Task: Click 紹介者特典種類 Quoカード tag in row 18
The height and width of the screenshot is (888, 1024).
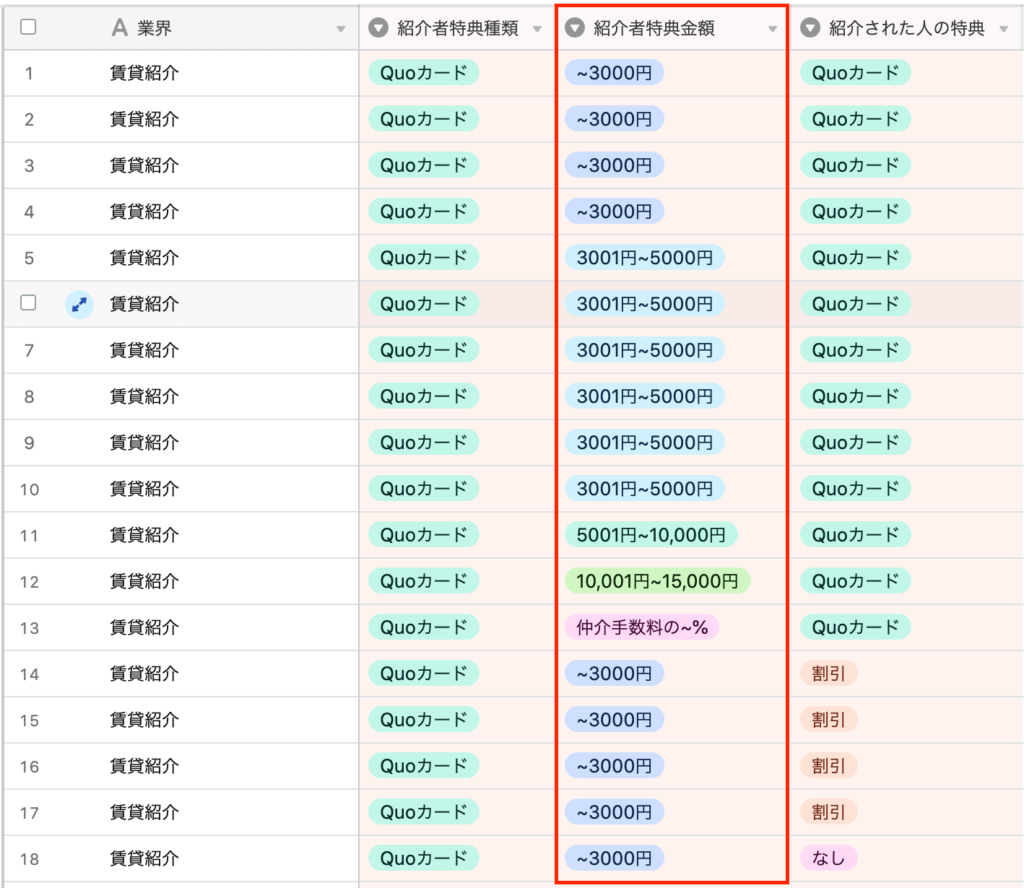Action: 424,858
